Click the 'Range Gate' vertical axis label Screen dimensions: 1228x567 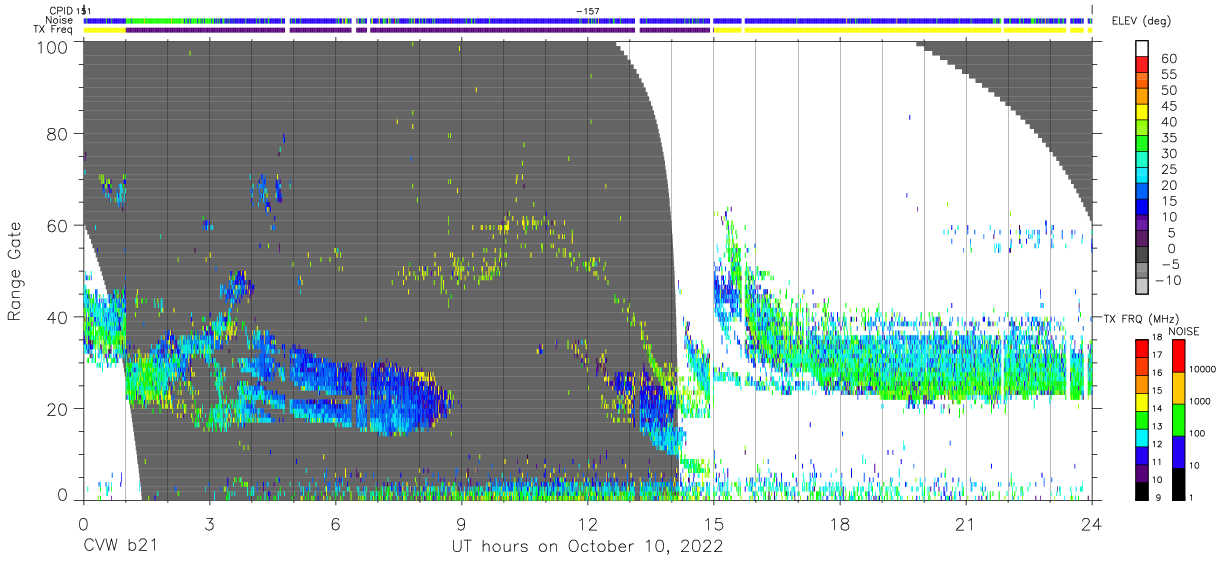[15, 271]
